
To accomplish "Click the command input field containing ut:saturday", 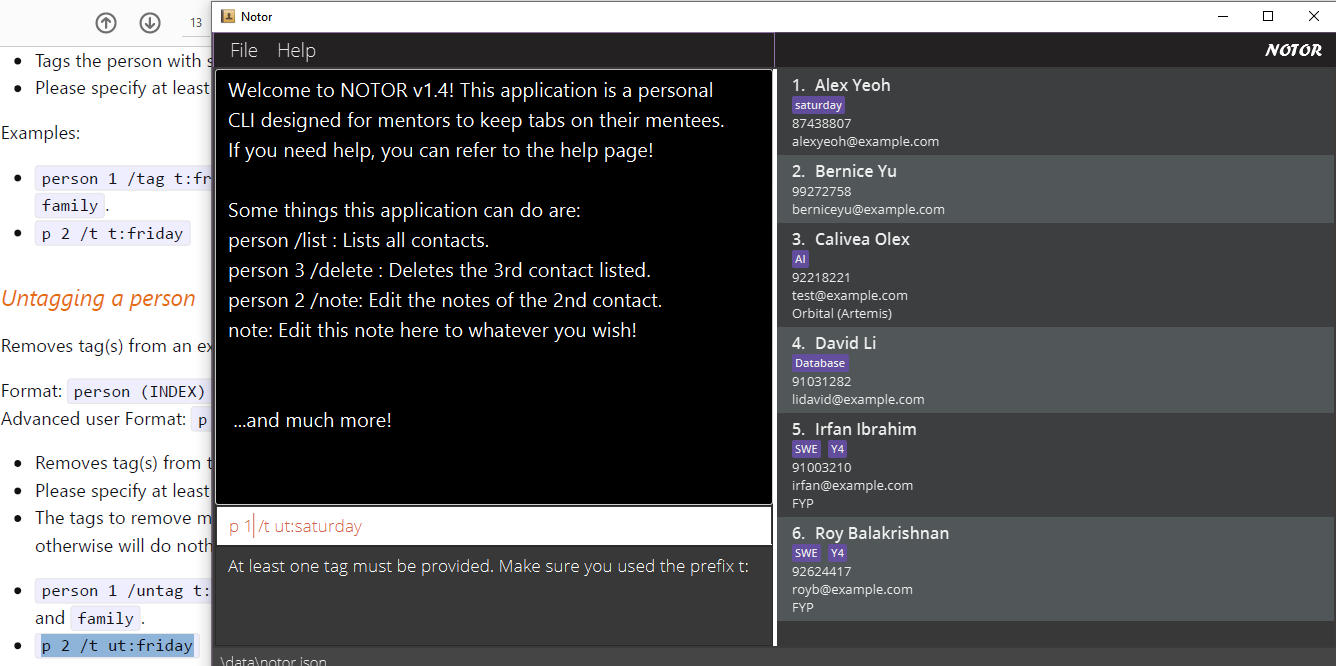I will click(494, 526).
